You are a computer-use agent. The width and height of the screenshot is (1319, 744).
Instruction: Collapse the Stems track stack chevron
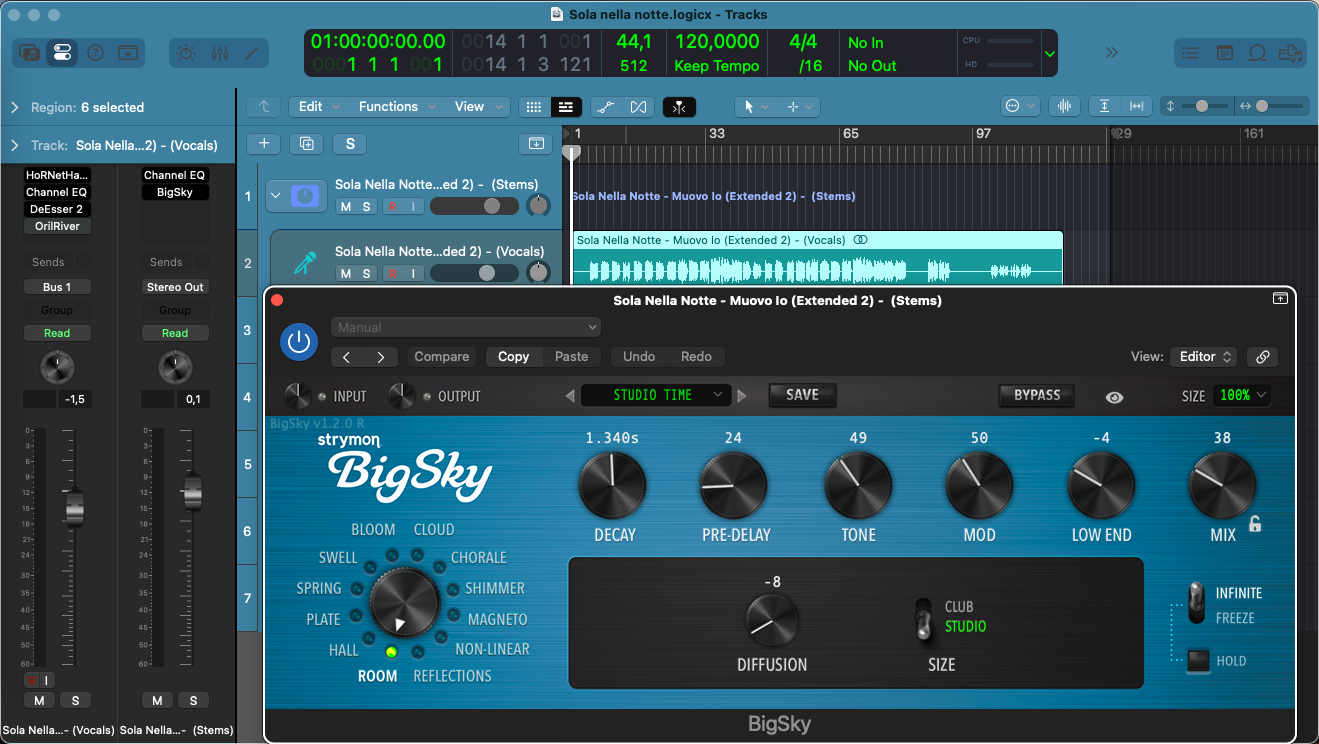tap(275, 195)
